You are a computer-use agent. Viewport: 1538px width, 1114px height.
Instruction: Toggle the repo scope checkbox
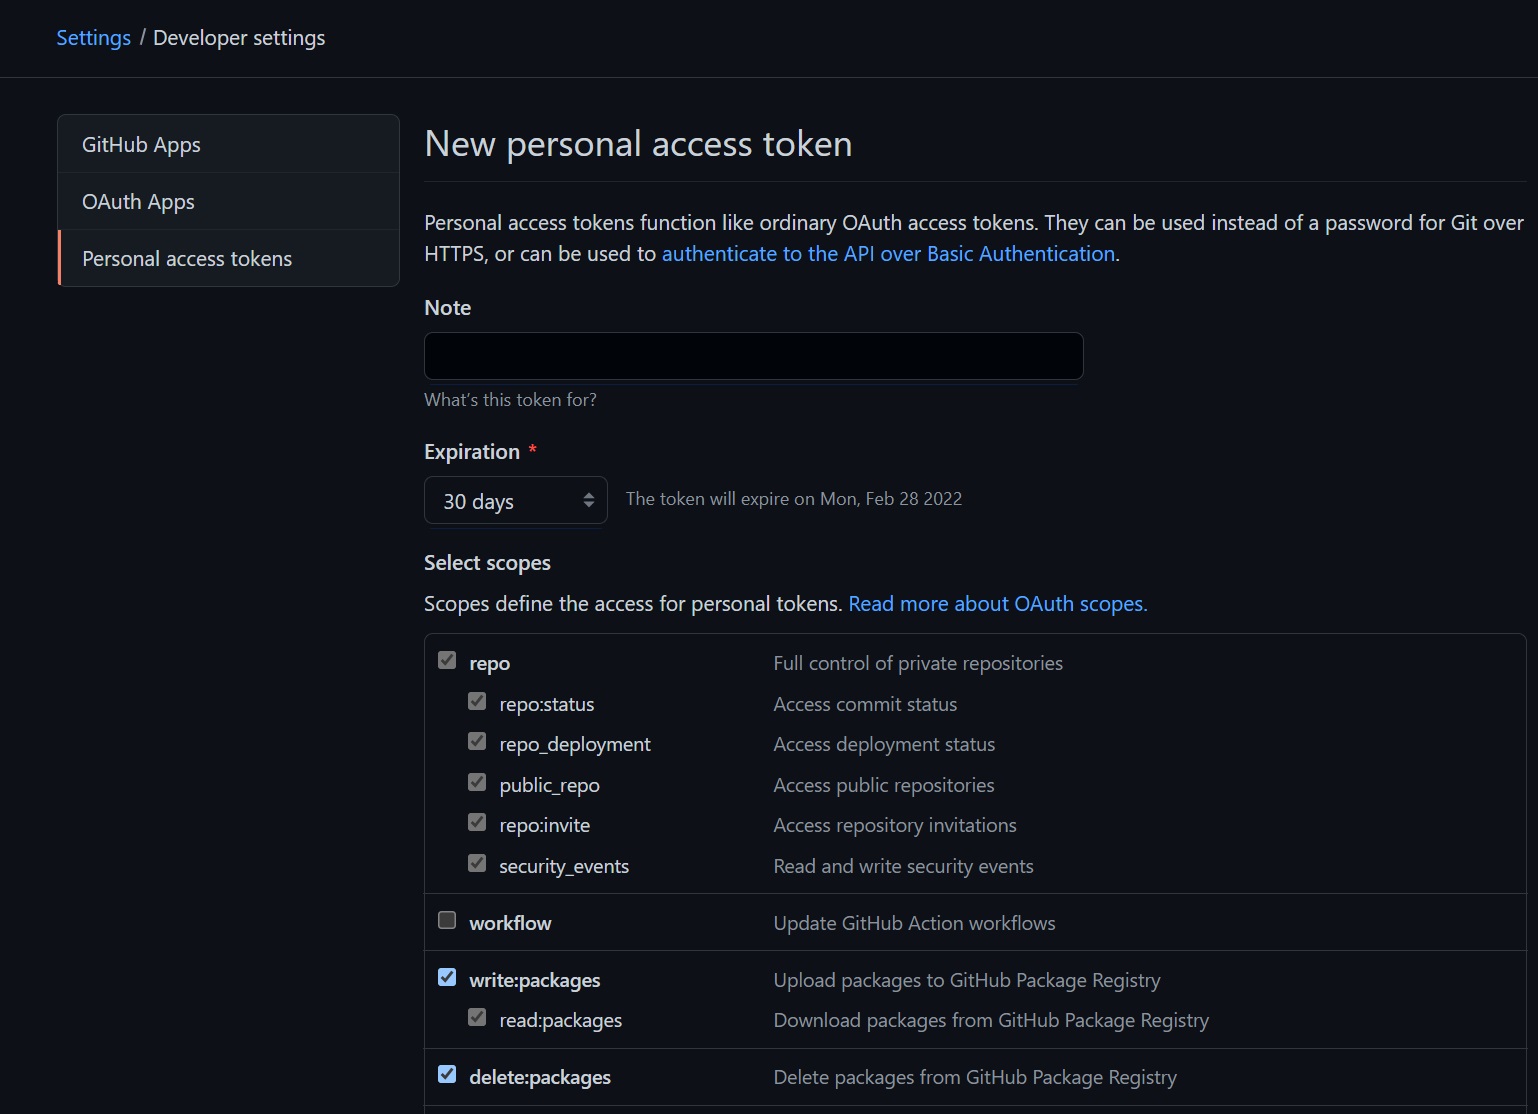click(447, 661)
